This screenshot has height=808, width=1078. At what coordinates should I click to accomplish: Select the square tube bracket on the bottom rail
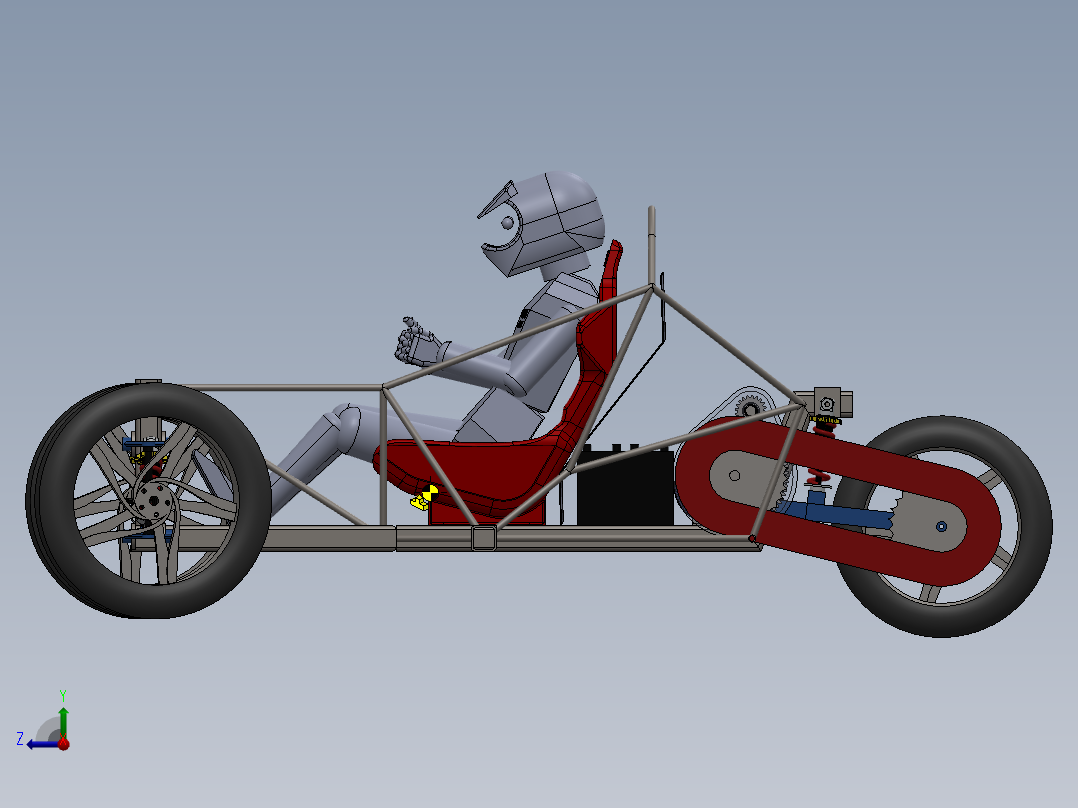tap(484, 537)
